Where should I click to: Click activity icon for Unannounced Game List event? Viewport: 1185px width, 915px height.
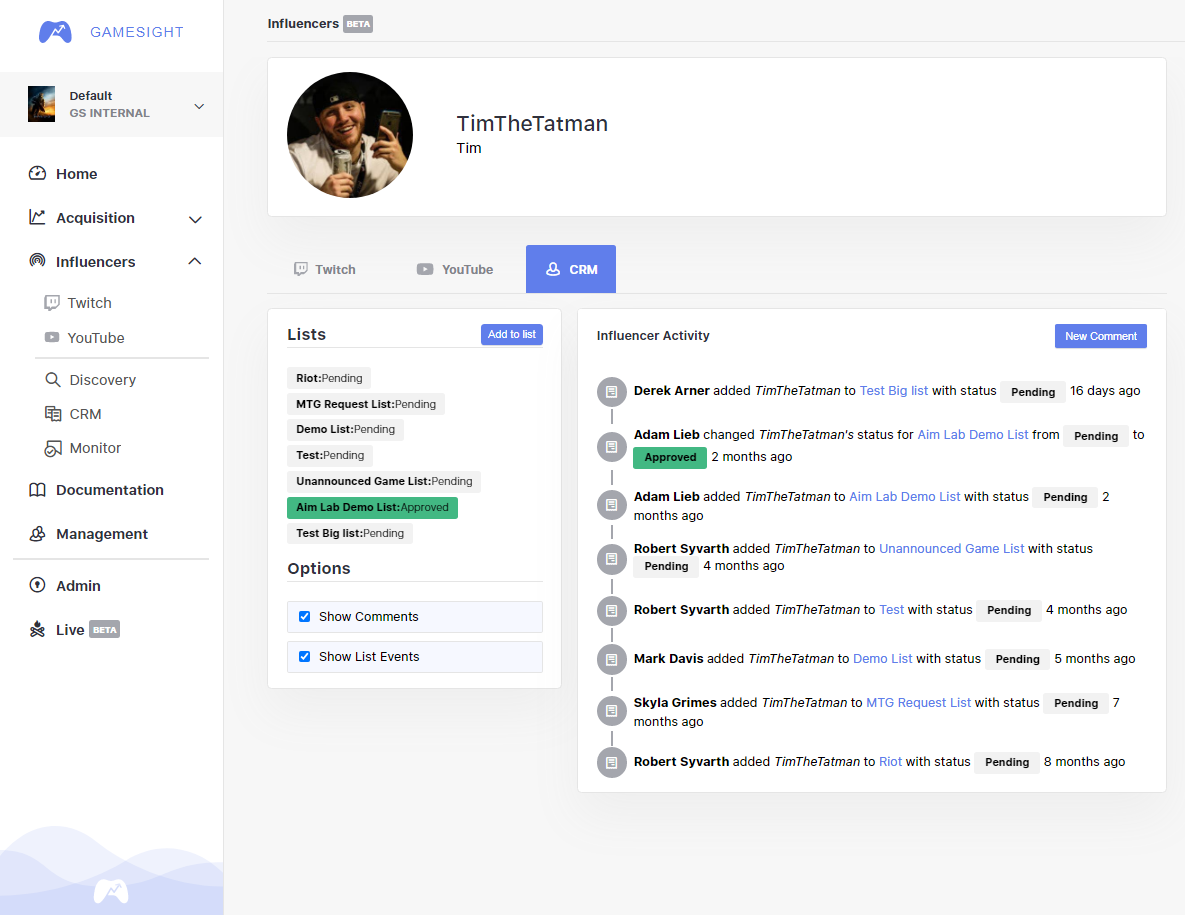click(x=611, y=559)
